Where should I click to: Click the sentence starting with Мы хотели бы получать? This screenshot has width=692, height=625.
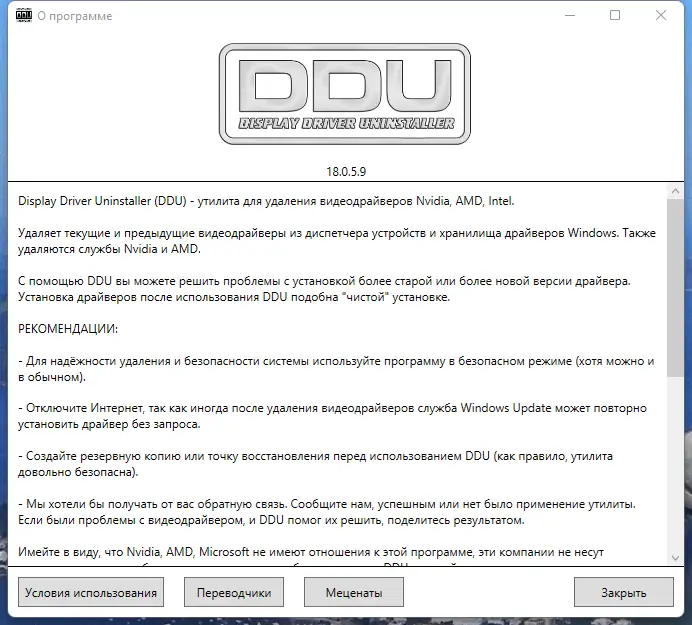[x=327, y=512]
